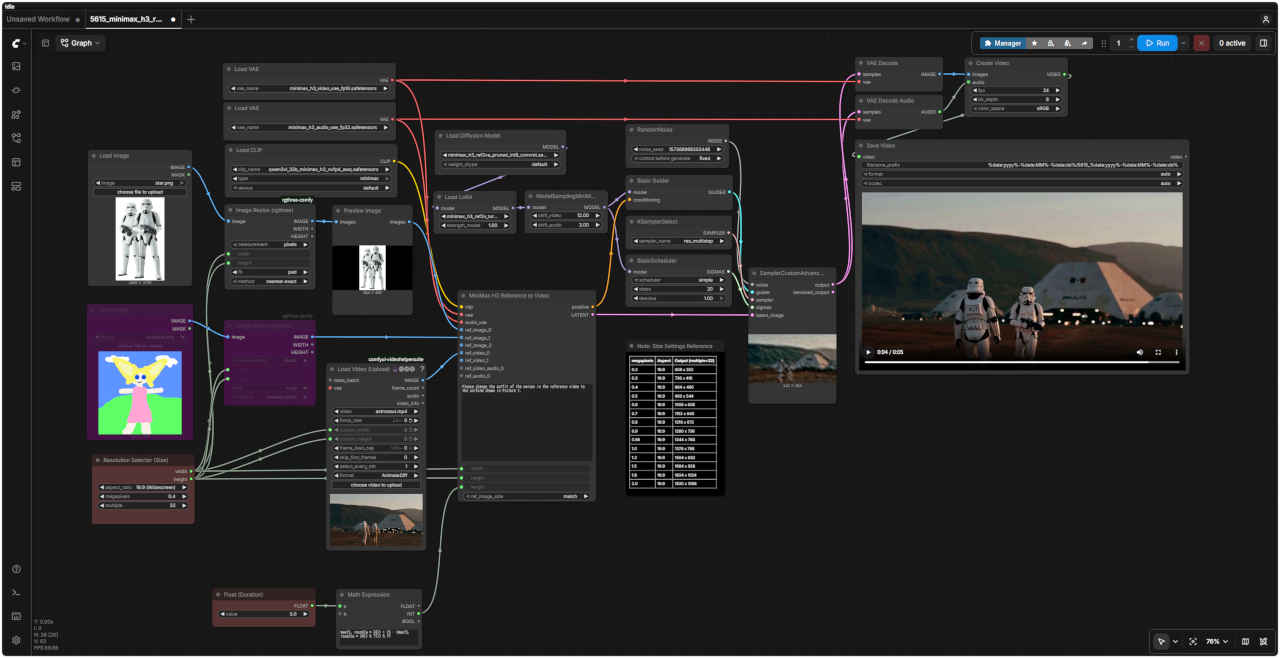Change ref_image_size match in MiniMax node
Image resolution: width=1280 pixels, height=658 pixels.
(x=526, y=495)
